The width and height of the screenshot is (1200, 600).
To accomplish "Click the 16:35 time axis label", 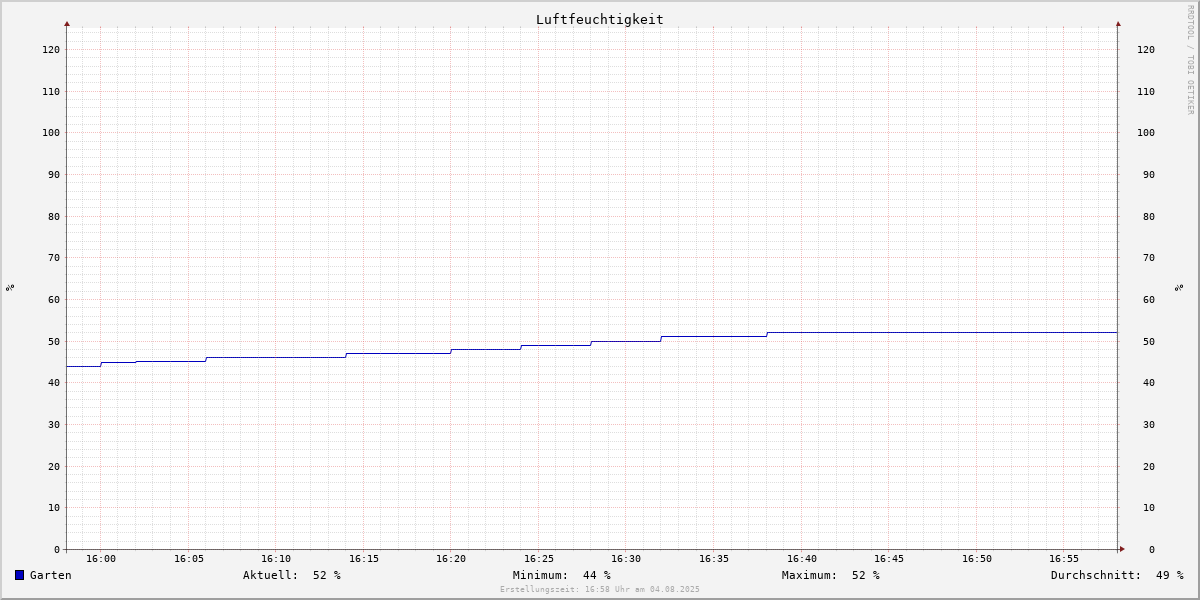I will click(714, 559).
